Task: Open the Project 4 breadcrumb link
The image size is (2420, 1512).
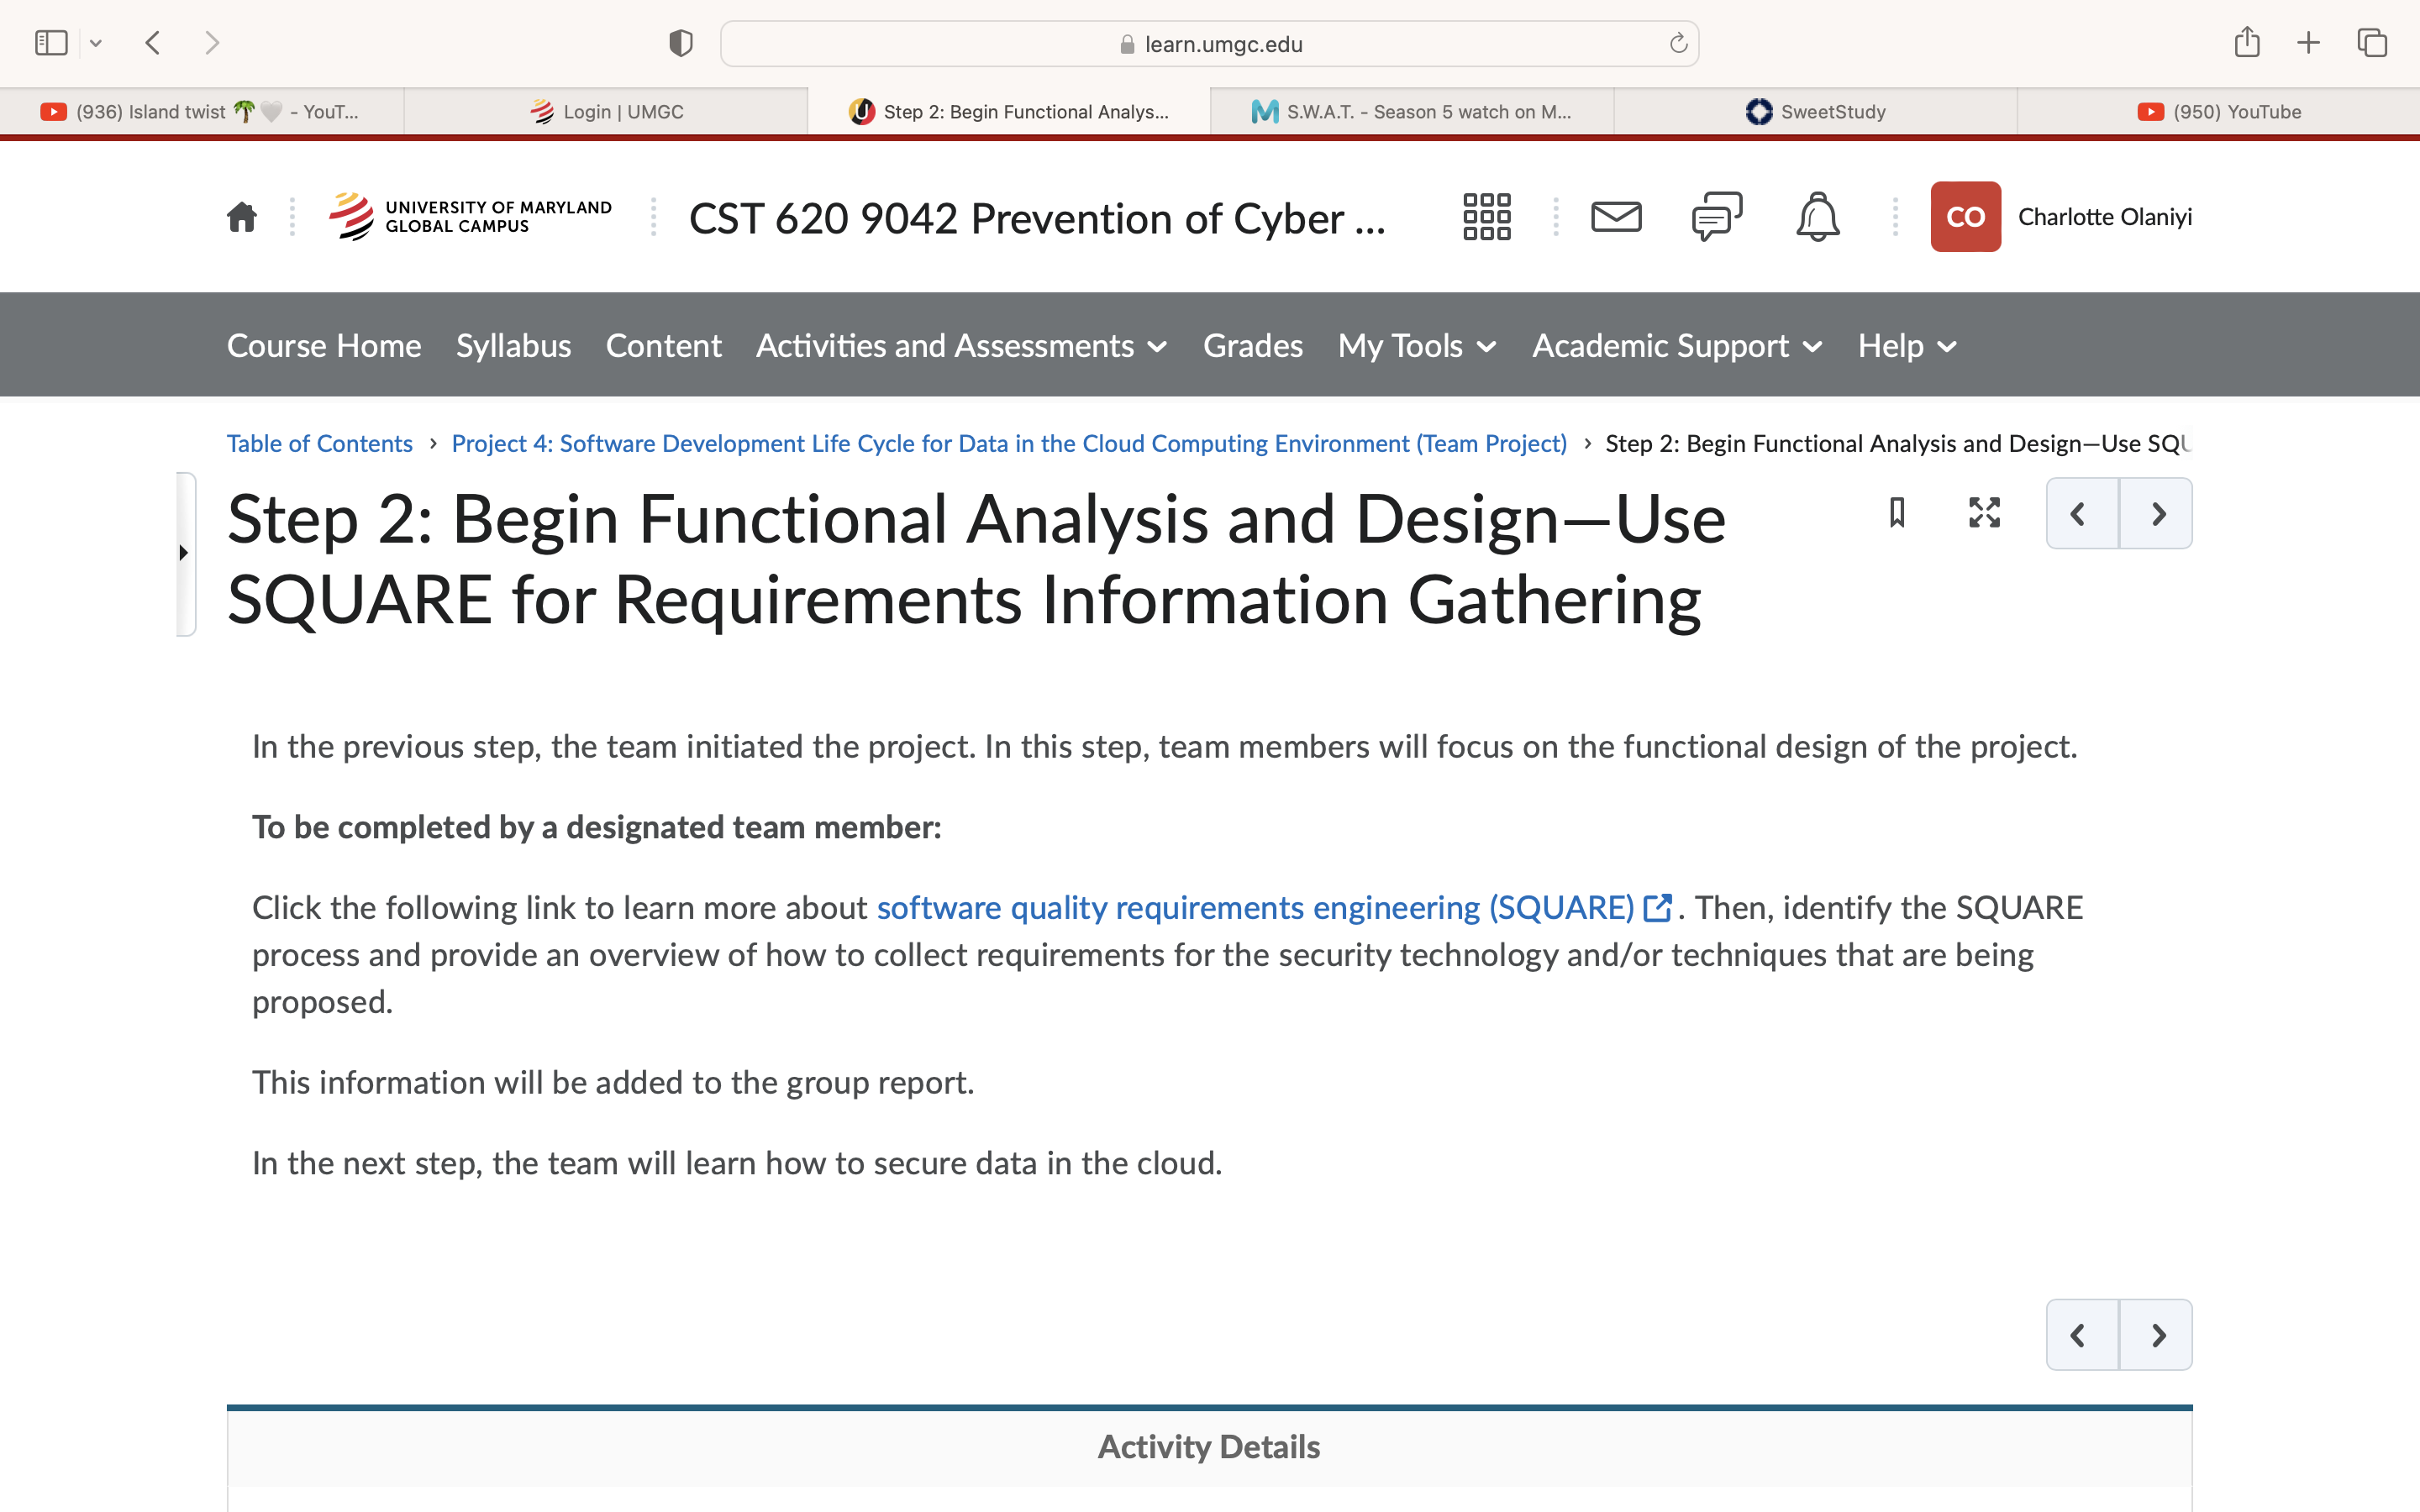Action: [1009, 443]
